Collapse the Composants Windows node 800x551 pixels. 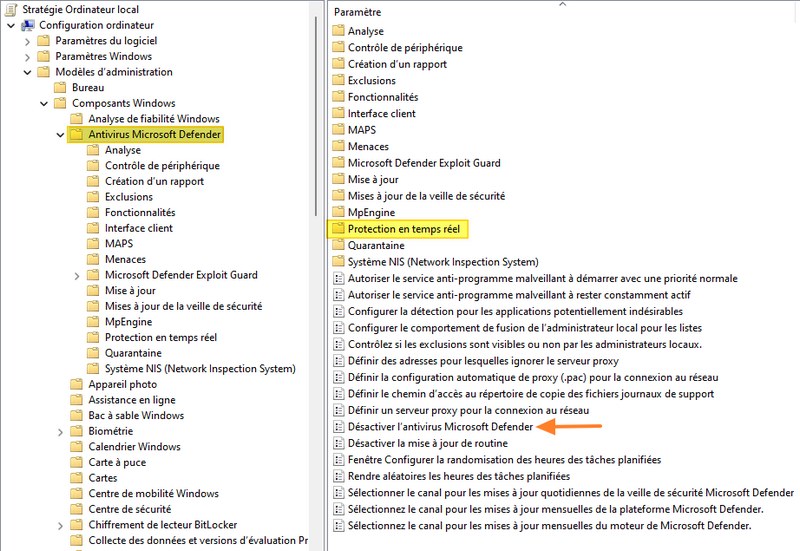pyautogui.click(x=44, y=103)
